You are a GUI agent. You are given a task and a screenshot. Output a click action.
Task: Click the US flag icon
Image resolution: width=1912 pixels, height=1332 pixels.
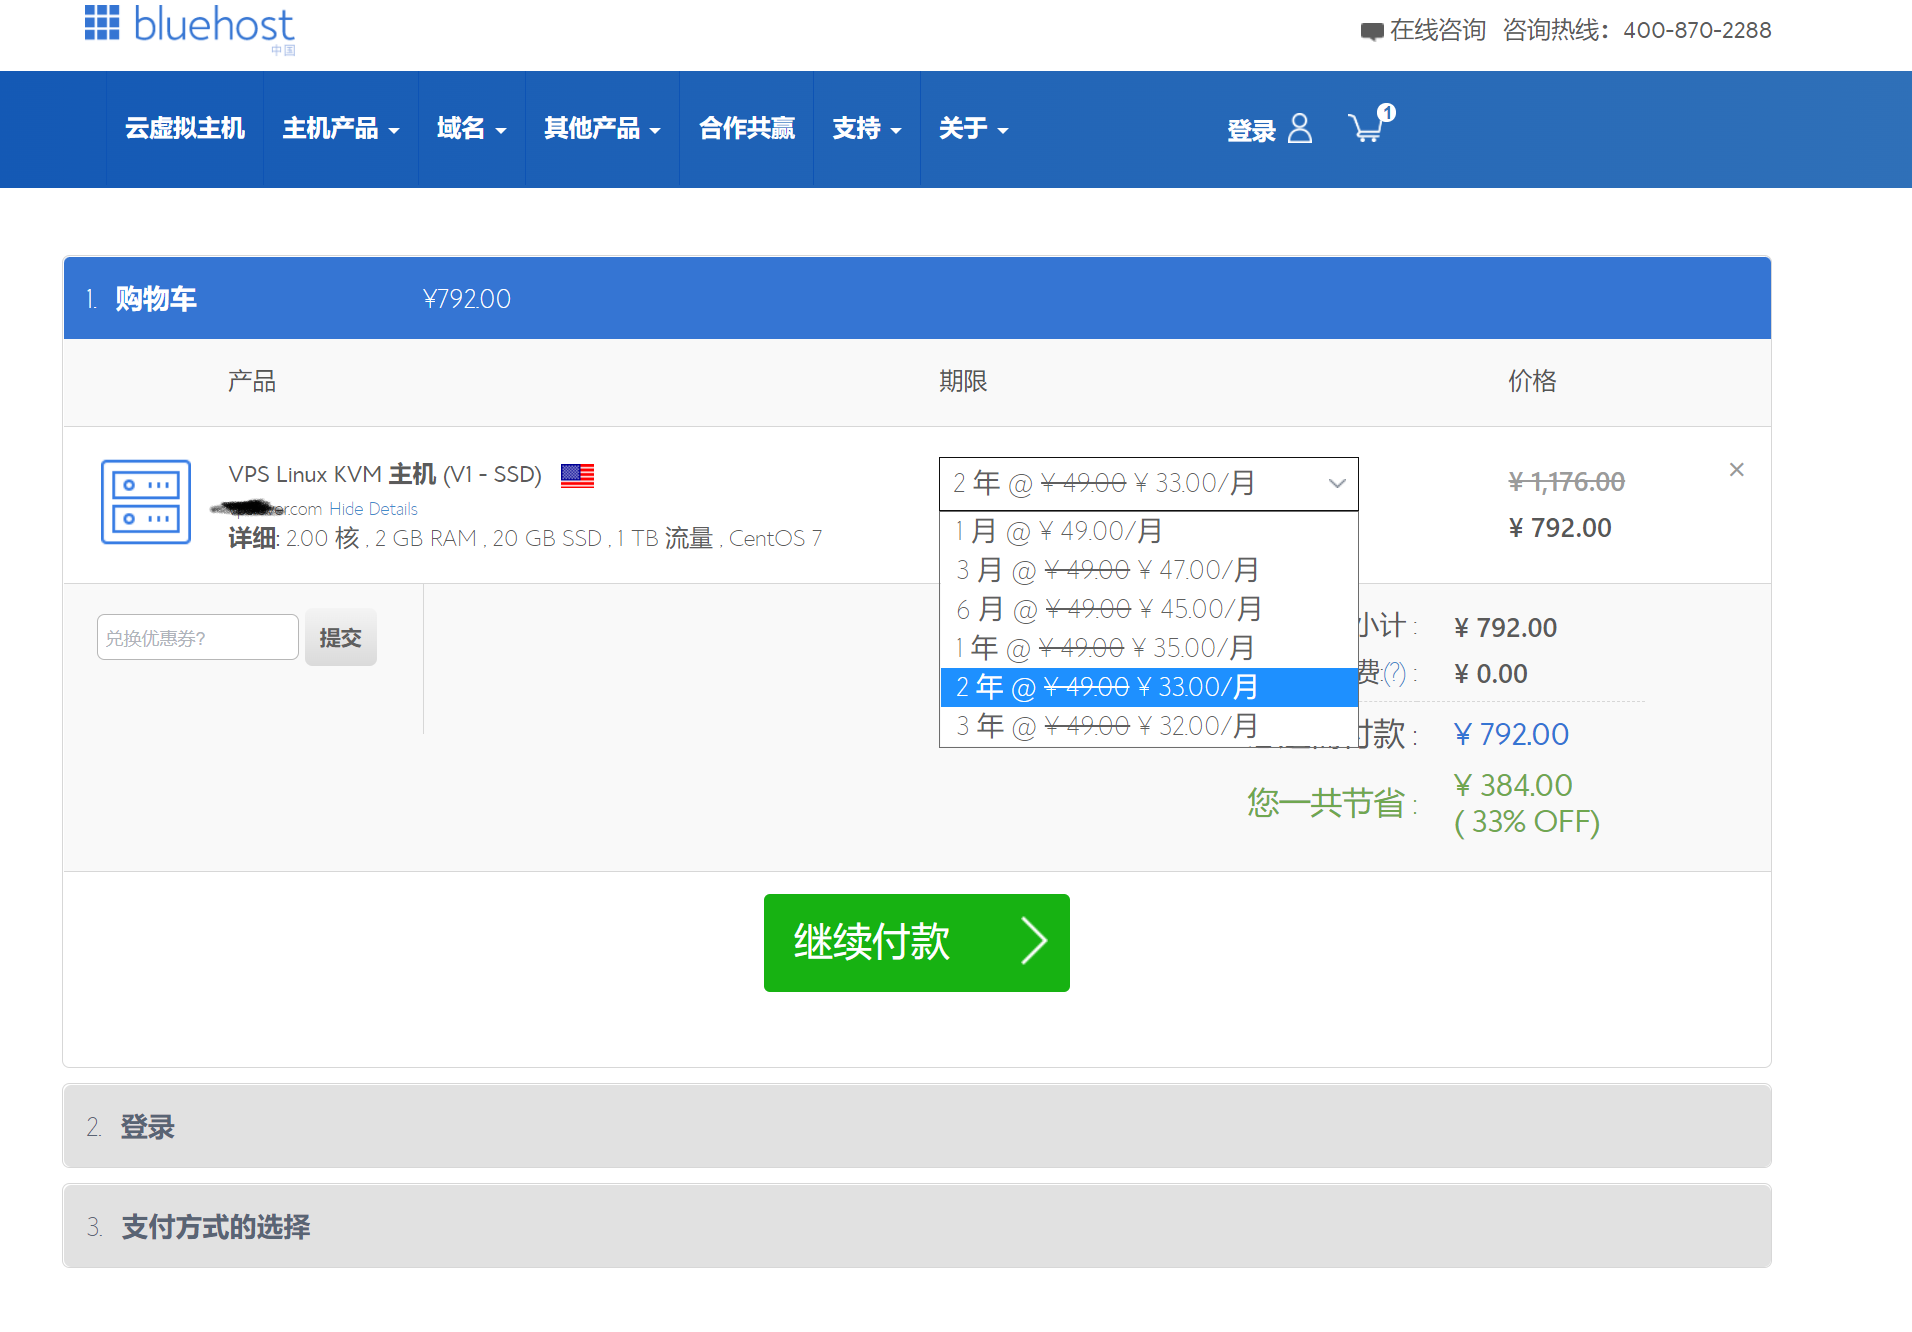pos(577,475)
